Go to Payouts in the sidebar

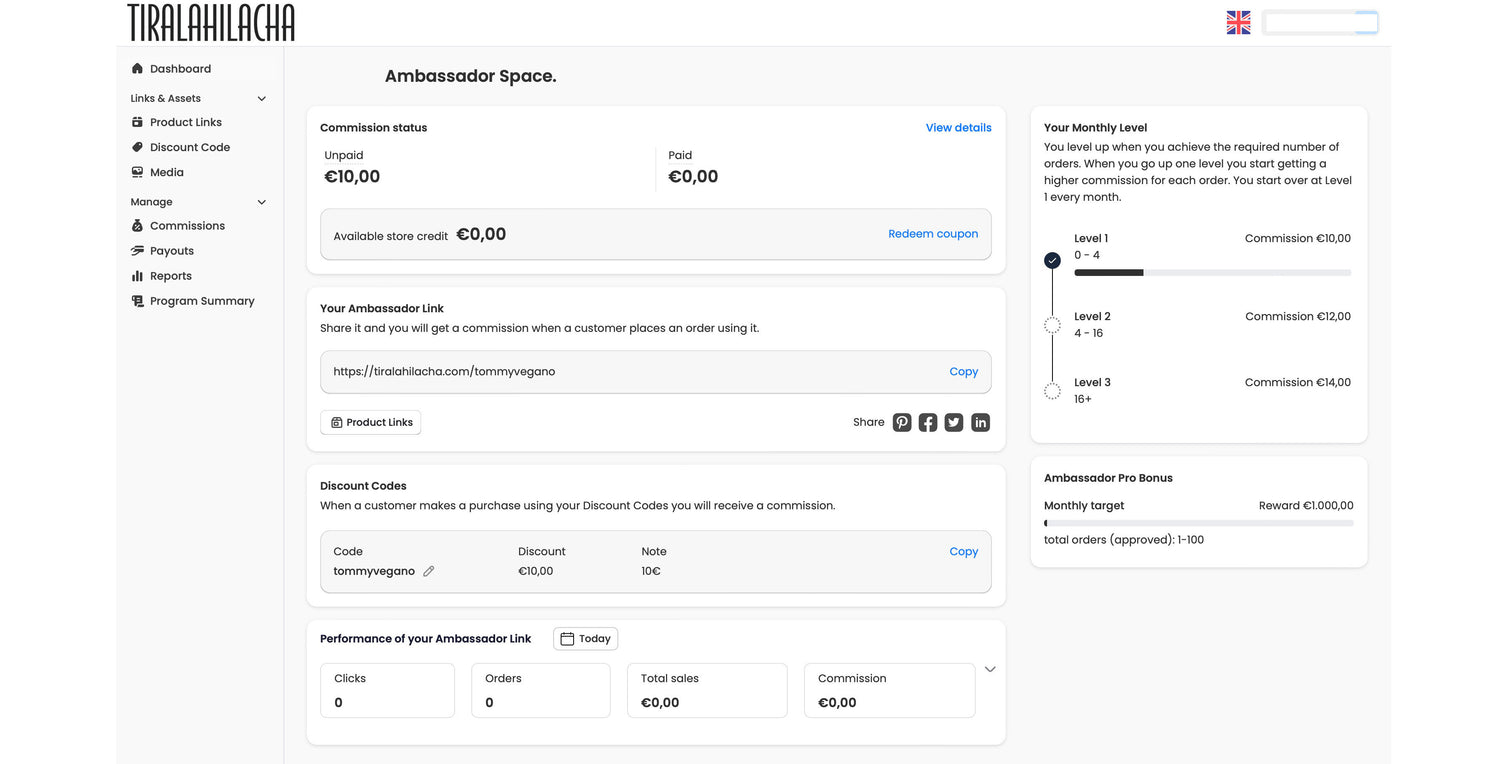(172, 251)
